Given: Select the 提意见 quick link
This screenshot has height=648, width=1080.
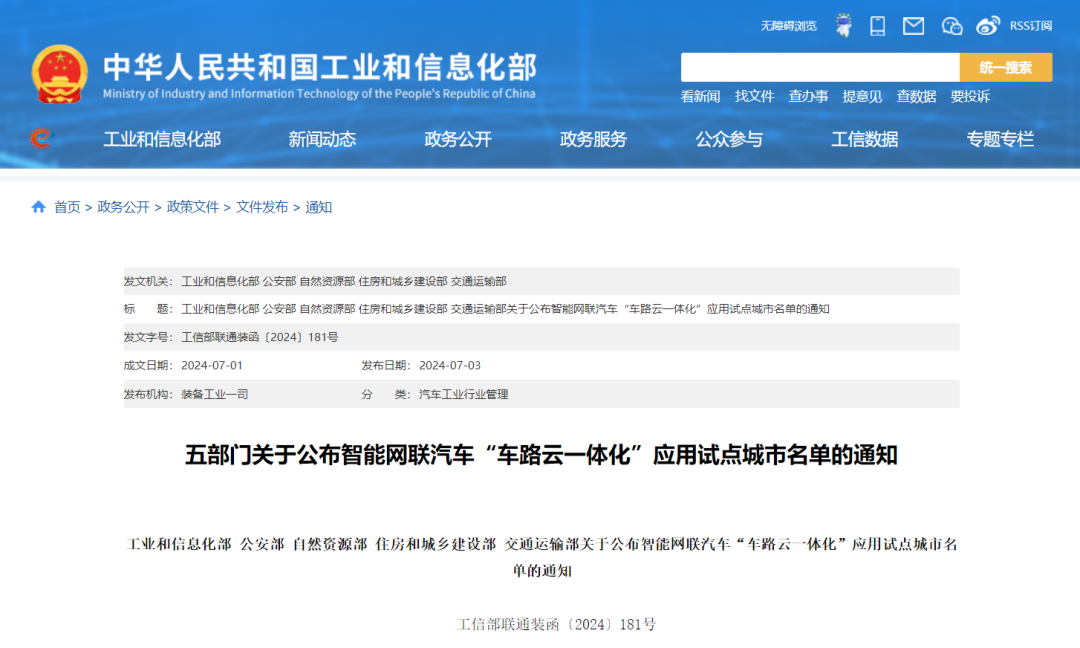Looking at the screenshot, I should 862,96.
